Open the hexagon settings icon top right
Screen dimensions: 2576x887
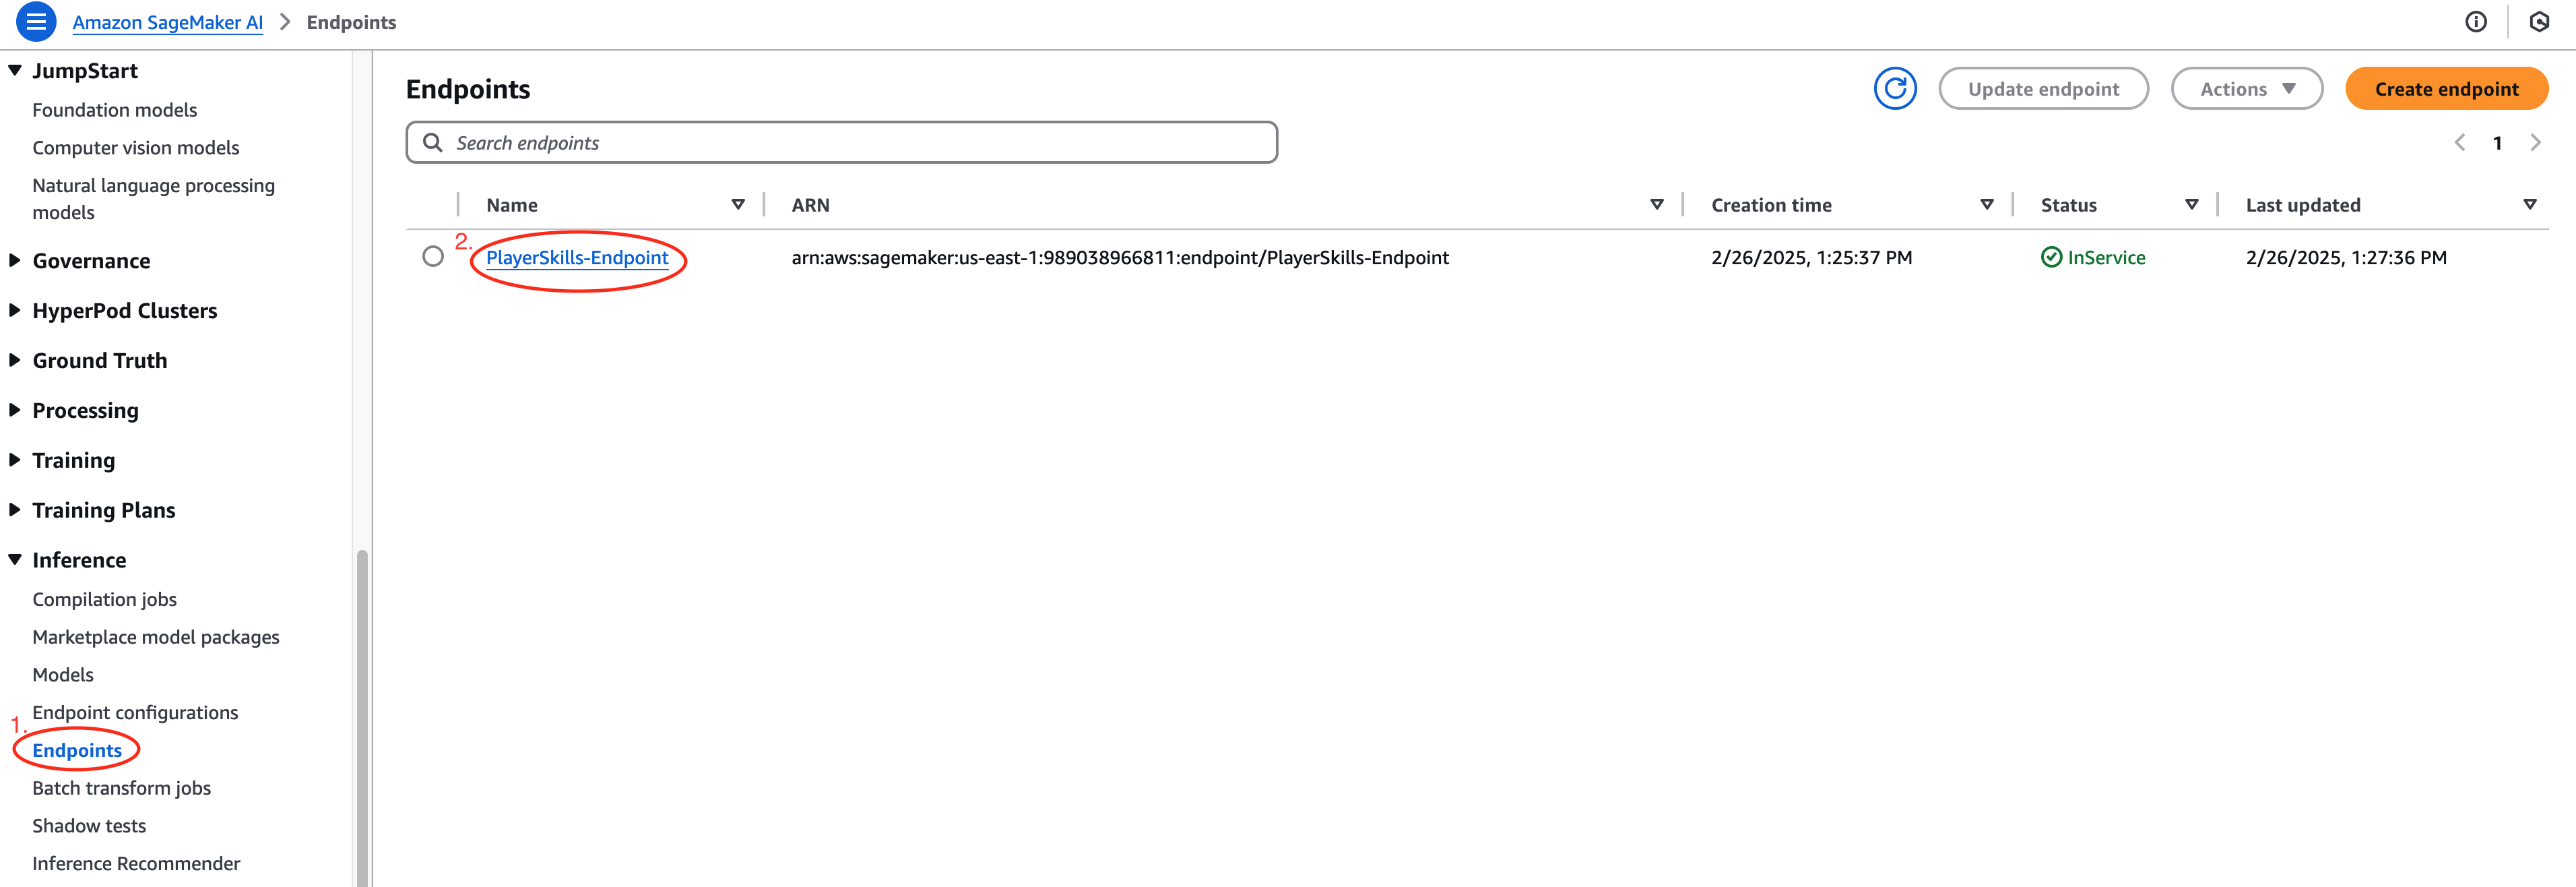click(2539, 22)
